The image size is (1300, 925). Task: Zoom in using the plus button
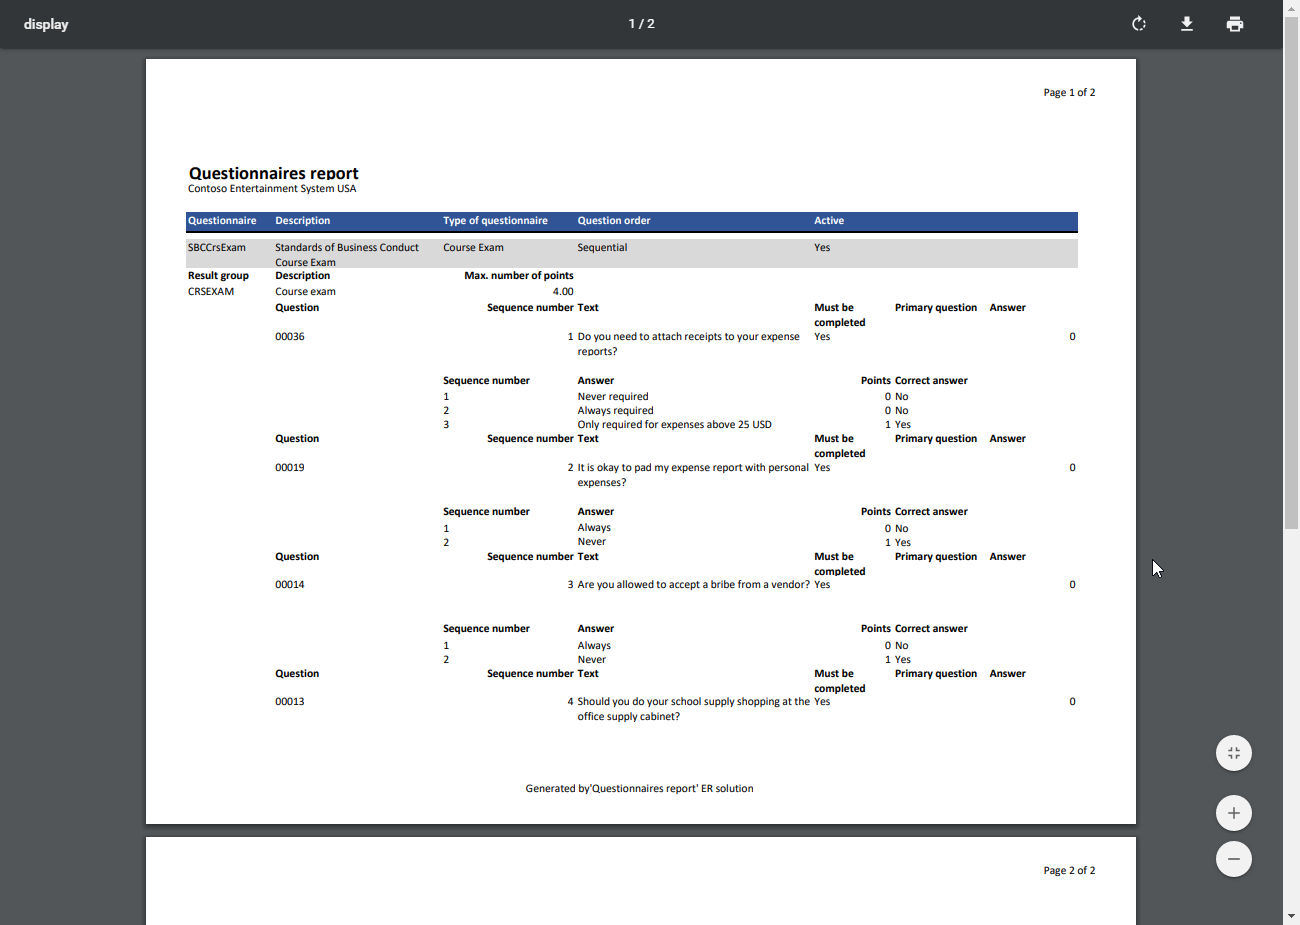1233,812
